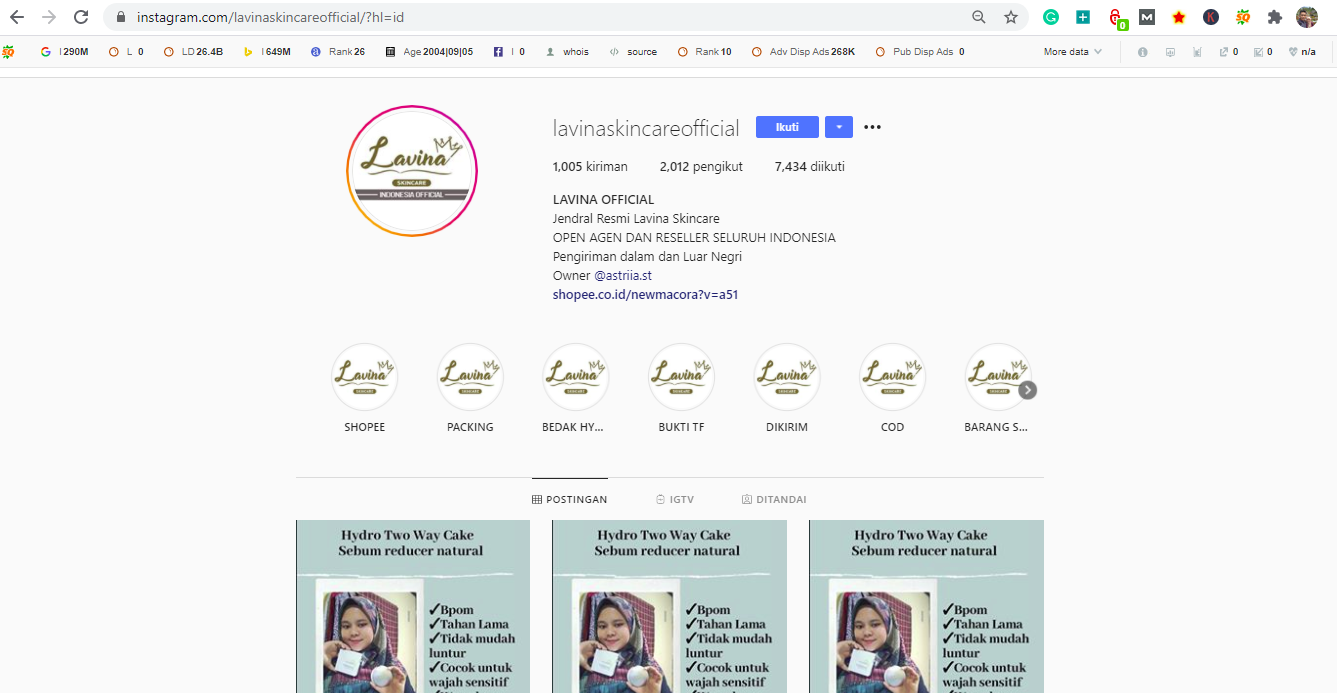Open the browser zoom magnifier icon

click(x=979, y=17)
